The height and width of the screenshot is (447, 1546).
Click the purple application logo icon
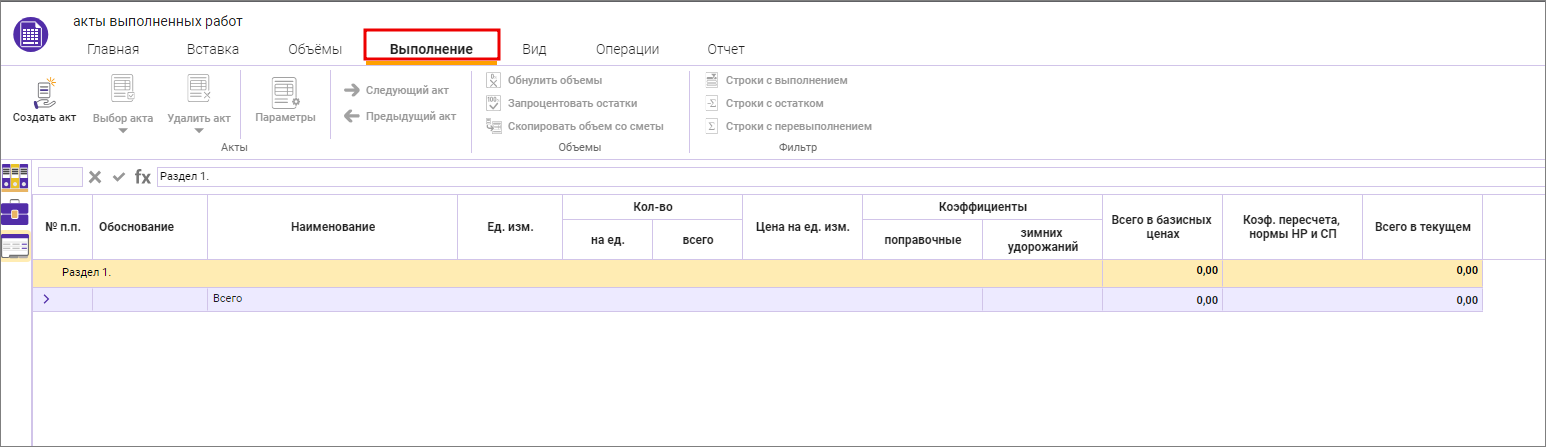click(x=31, y=35)
